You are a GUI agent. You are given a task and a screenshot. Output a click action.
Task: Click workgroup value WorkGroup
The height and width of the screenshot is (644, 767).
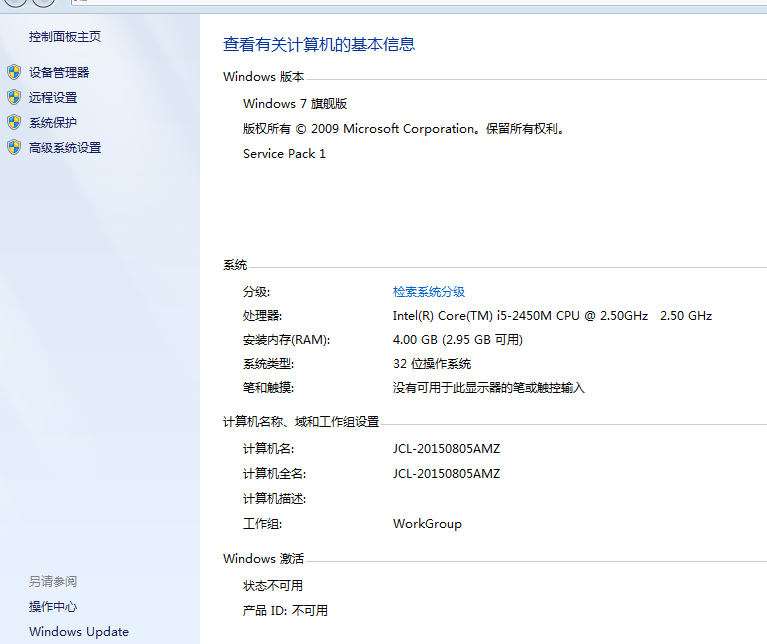[427, 524]
